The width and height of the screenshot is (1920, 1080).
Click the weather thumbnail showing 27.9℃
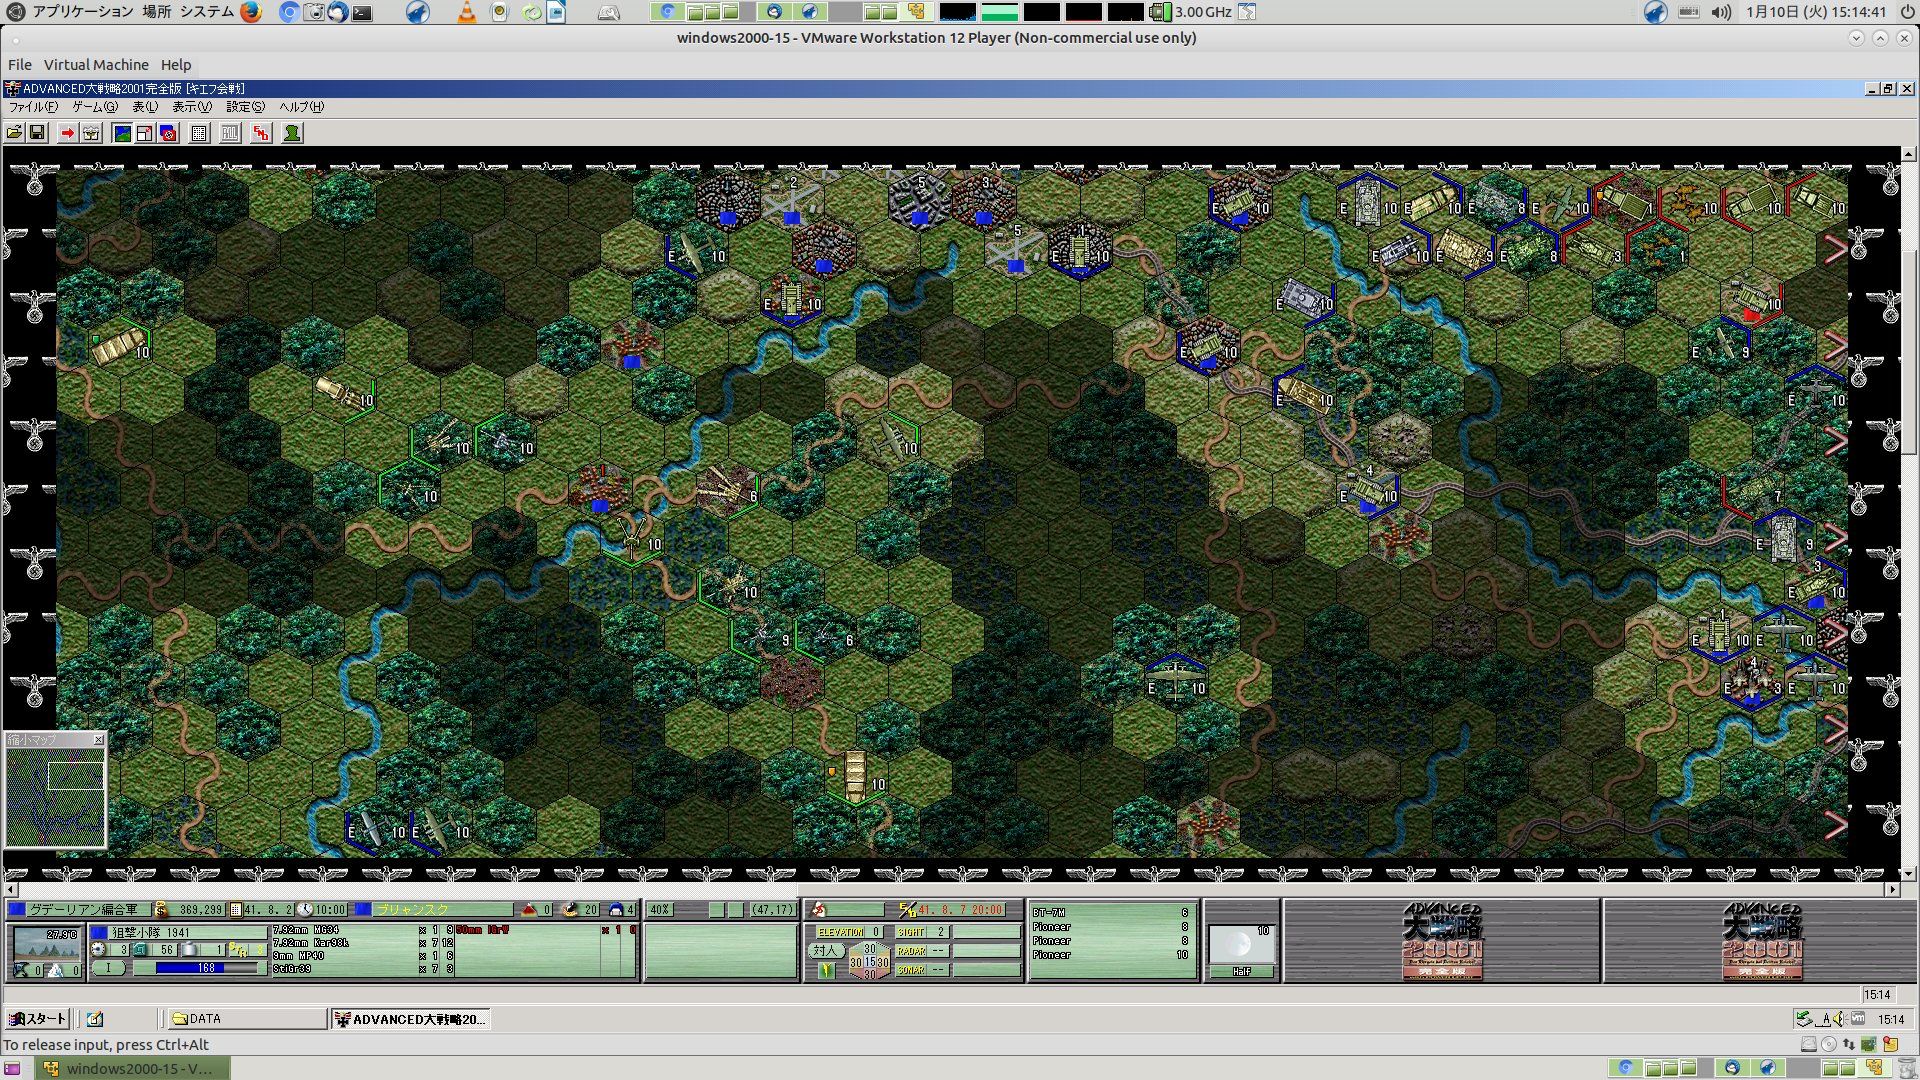click(x=45, y=943)
